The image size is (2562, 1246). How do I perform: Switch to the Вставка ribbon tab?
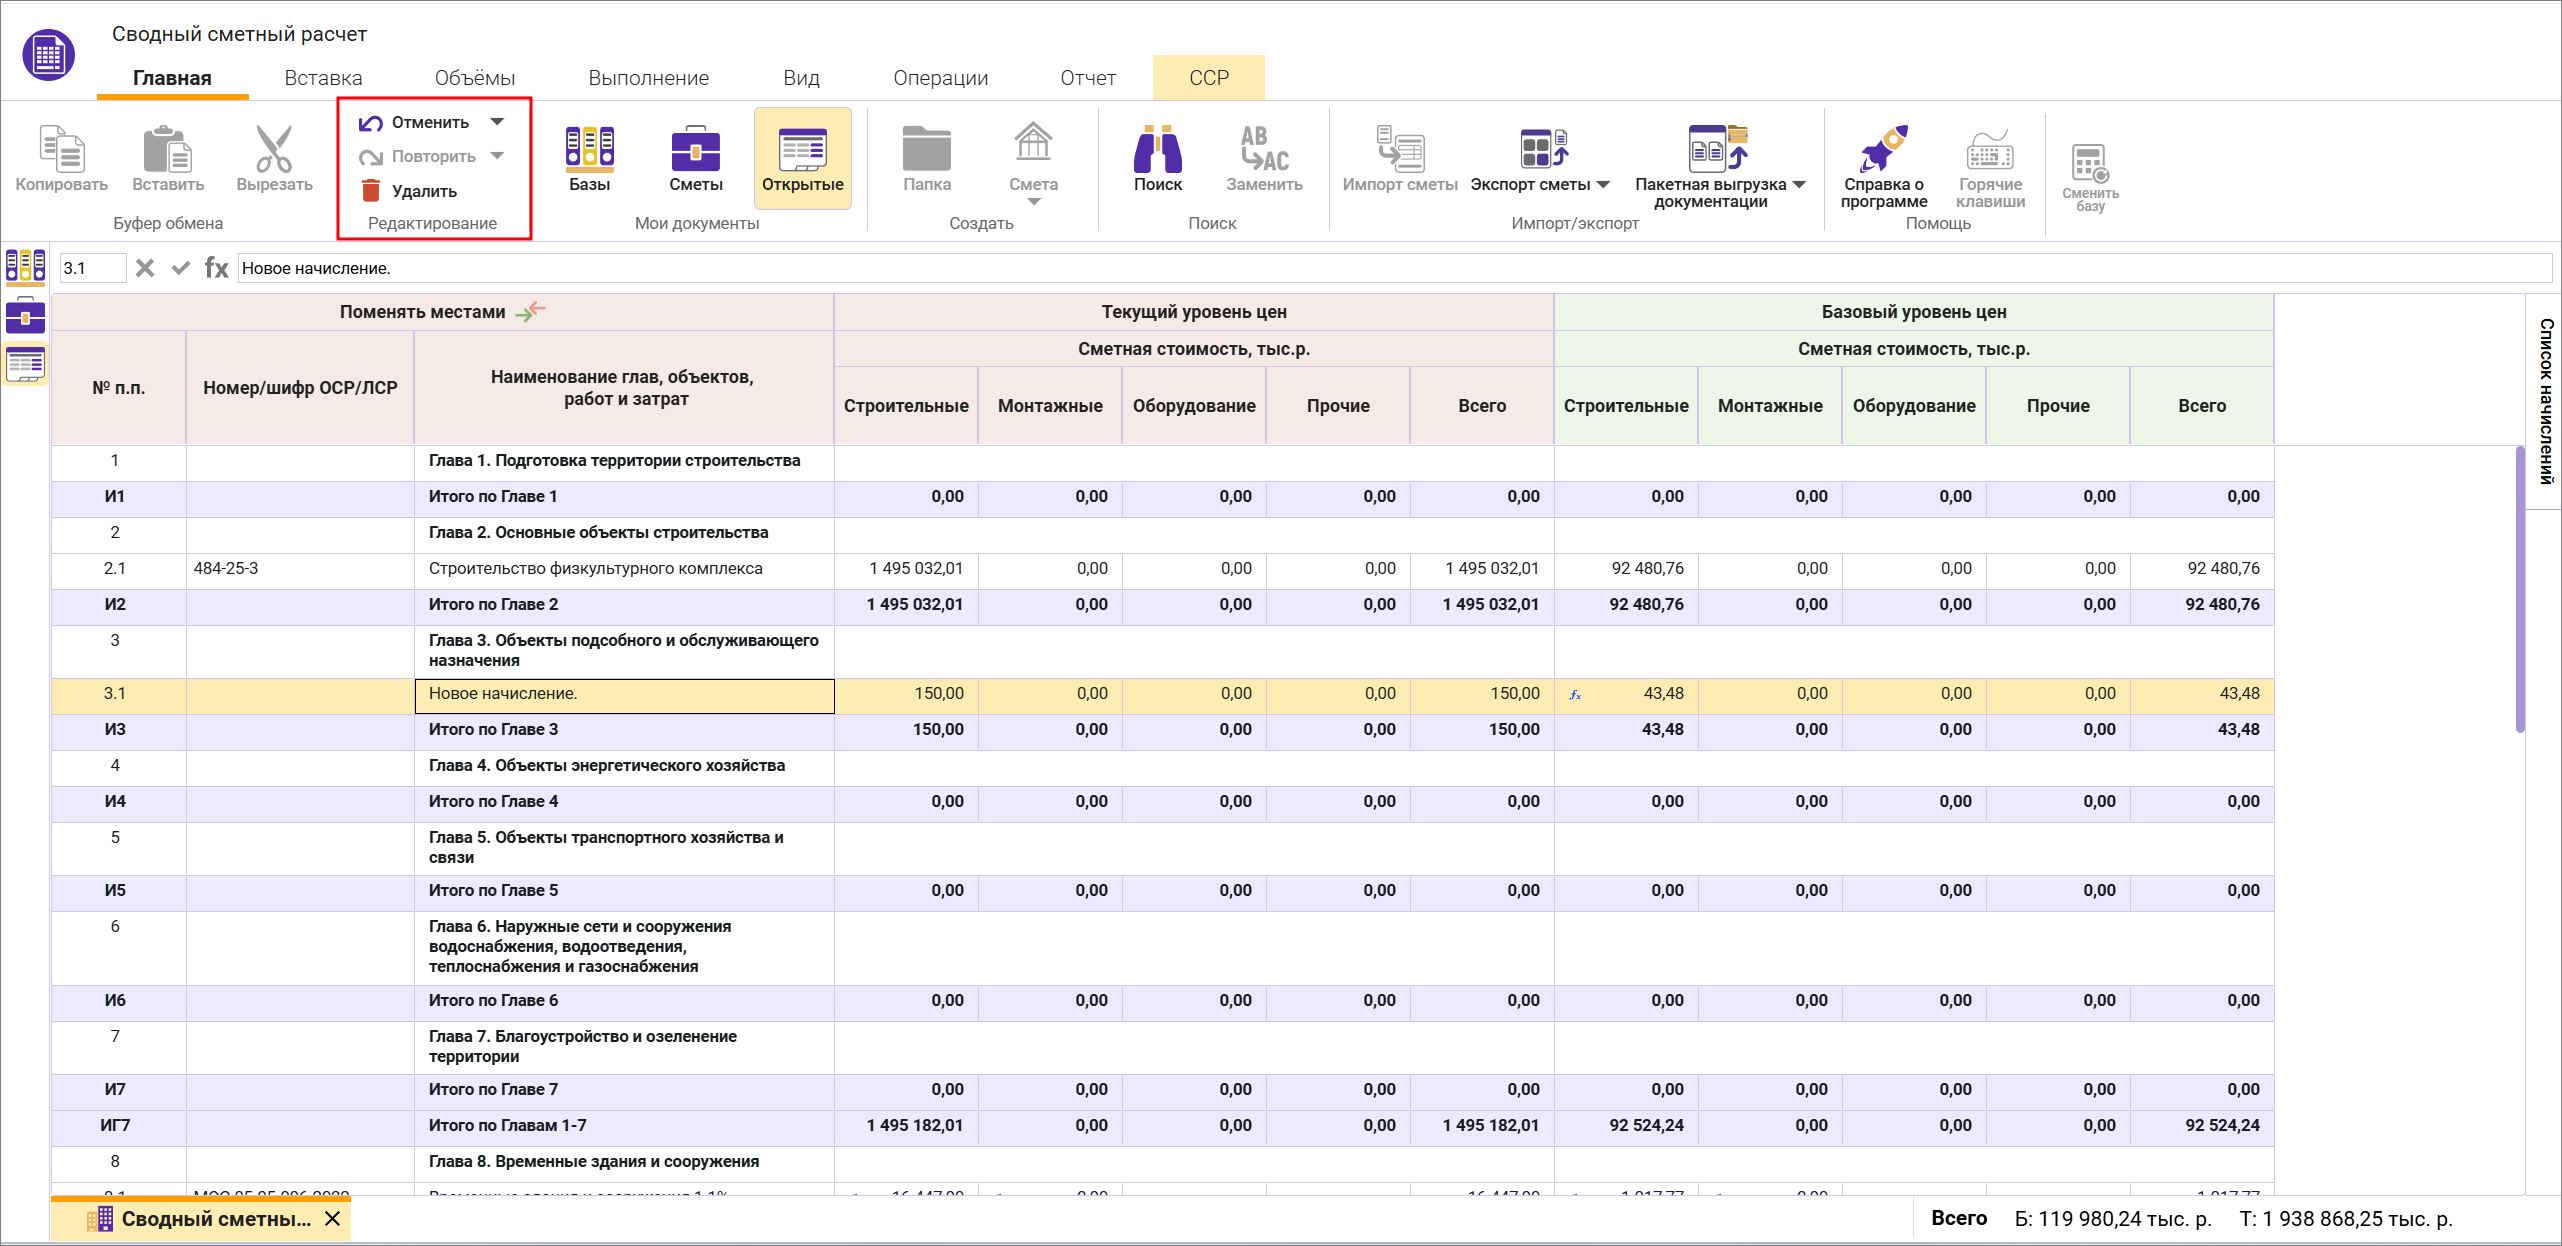323,78
